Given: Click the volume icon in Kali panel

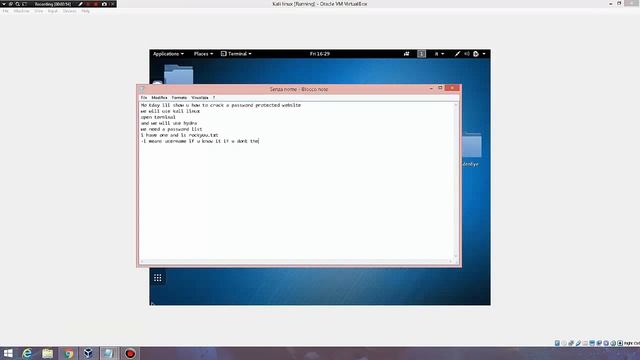Looking at the screenshot, I should coord(467,54).
